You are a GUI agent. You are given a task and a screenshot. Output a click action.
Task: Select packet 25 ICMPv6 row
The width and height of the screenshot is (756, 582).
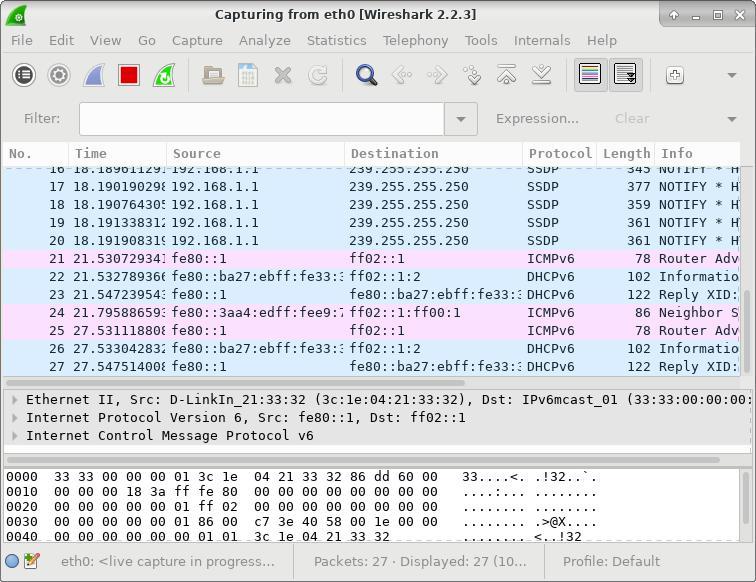coord(371,331)
